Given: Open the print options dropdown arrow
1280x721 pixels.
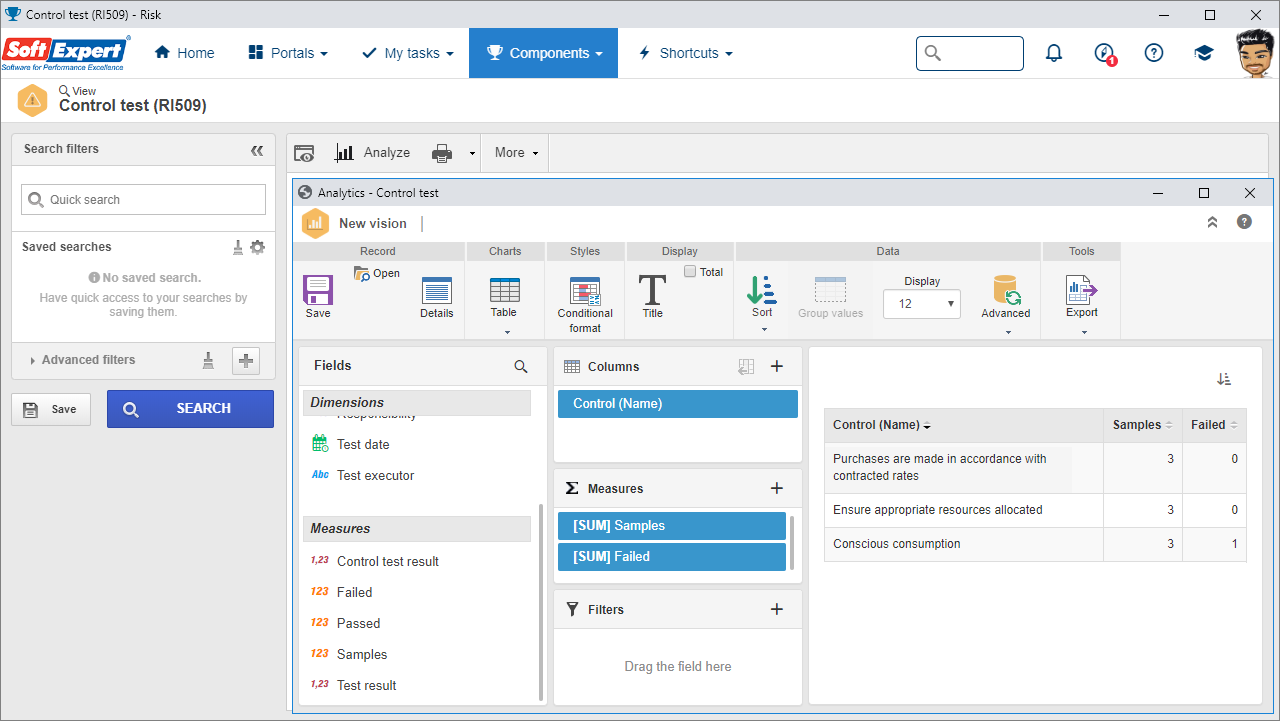Looking at the screenshot, I should [472, 153].
